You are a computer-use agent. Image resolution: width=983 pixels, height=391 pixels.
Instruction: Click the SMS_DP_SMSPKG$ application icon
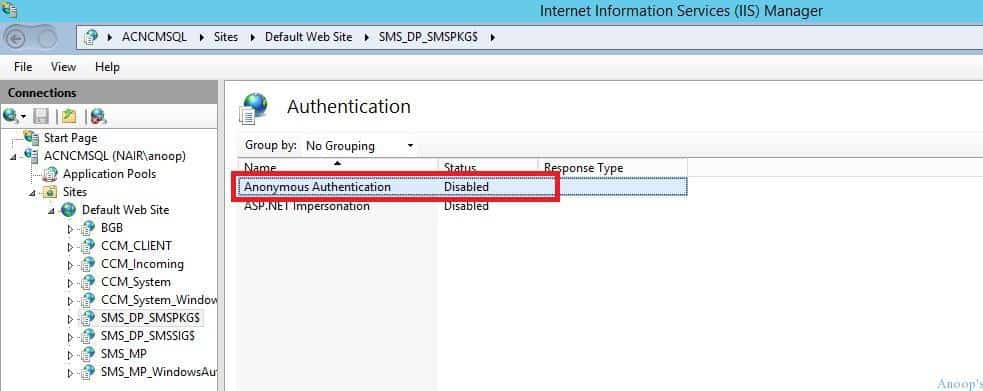pyautogui.click(x=88, y=318)
